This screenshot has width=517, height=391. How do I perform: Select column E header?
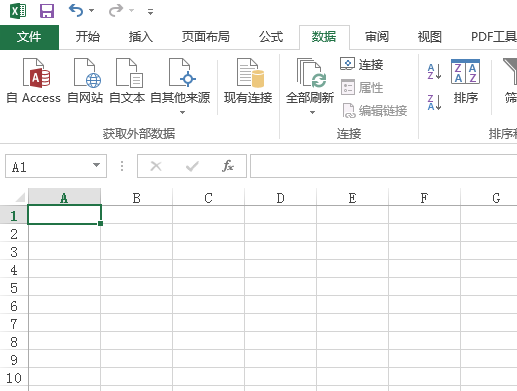point(353,197)
